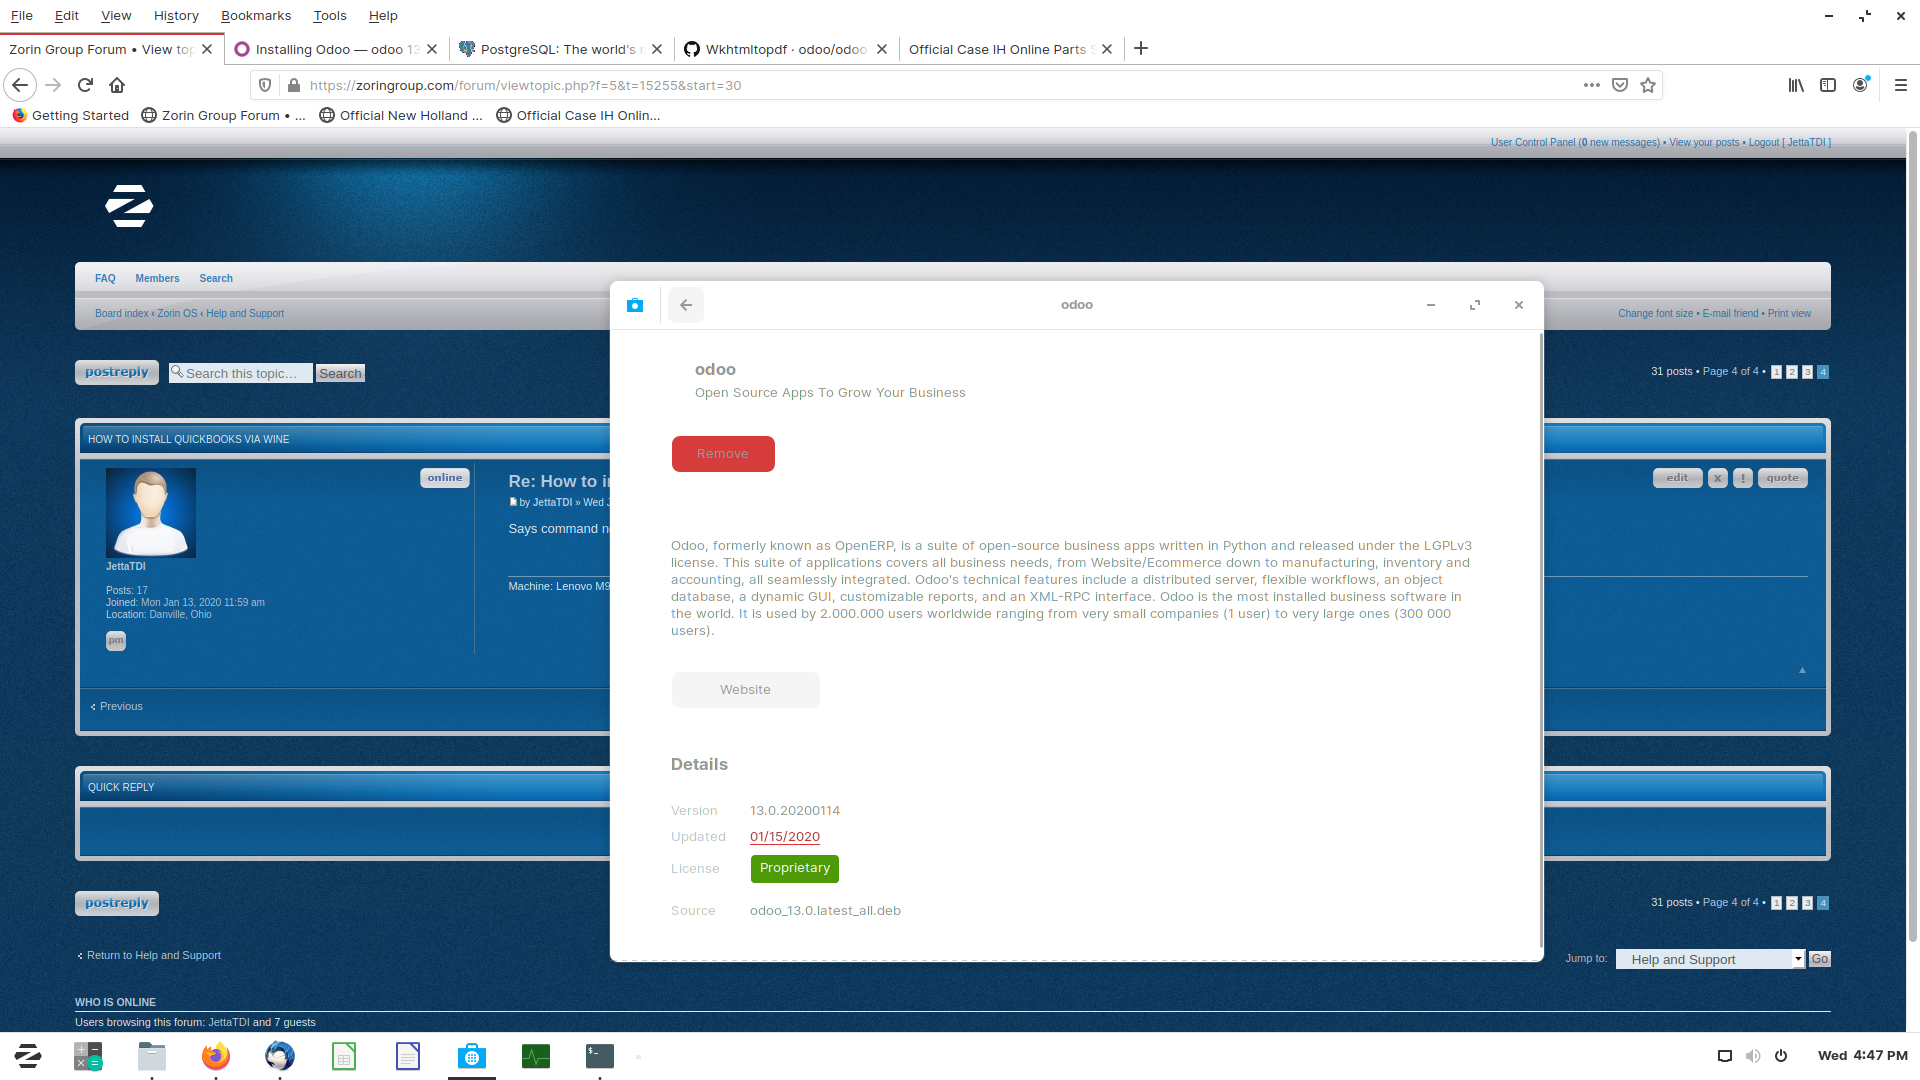Click the Software store home icon
The height and width of the screenshot is (1080, 1920).
tap(635, 305)
